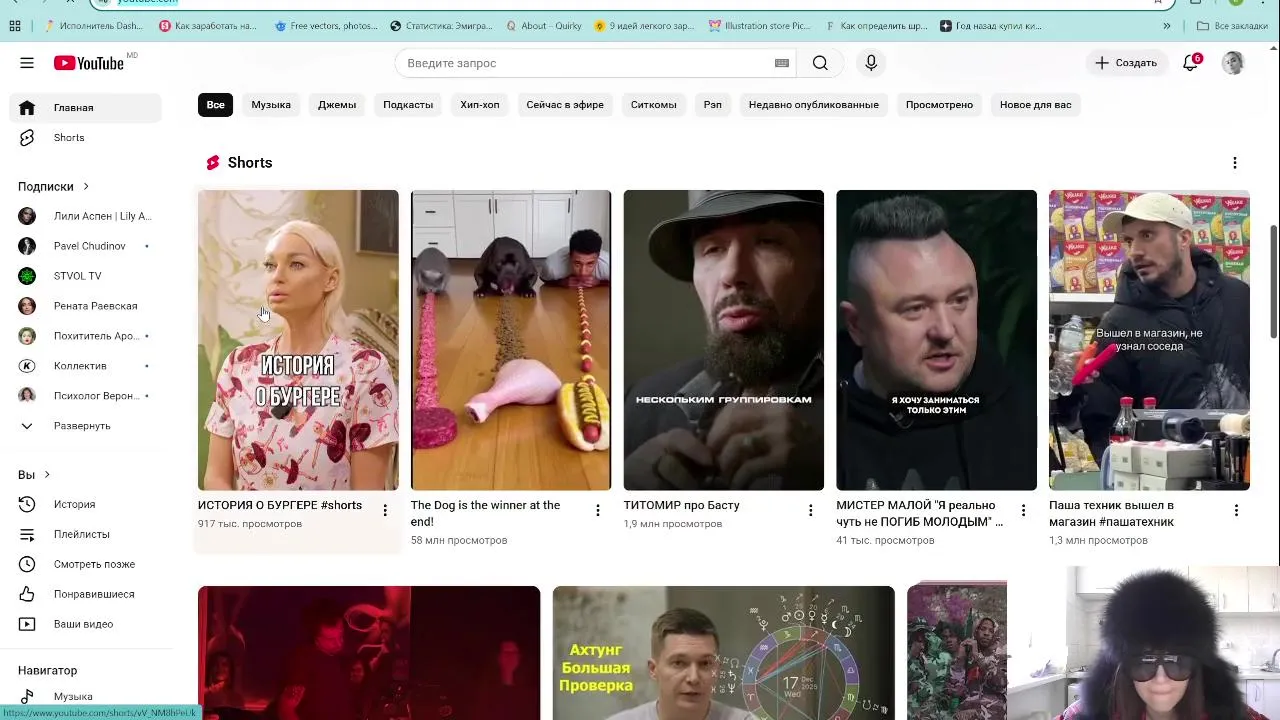Open Смотреть позже list
This screenshot has width=1280, height=720.
[86, 565]
